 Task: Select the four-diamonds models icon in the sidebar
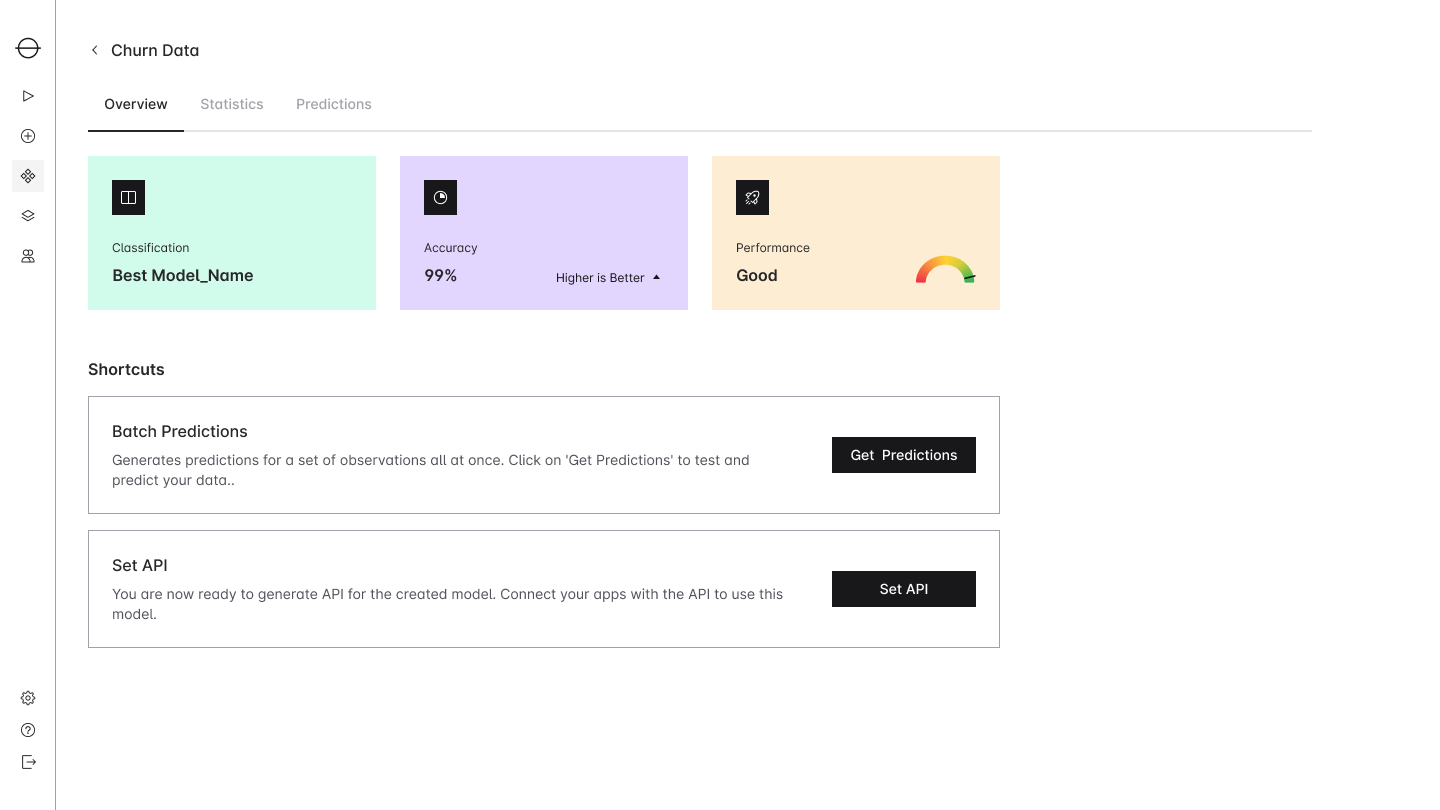coord(28,176)
